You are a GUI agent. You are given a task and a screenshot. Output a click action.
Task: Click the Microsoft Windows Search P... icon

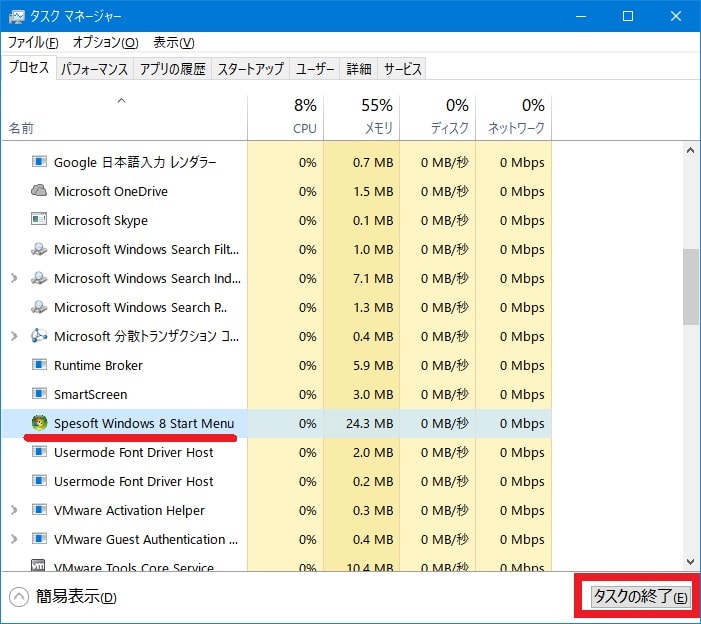pos(39,307)
